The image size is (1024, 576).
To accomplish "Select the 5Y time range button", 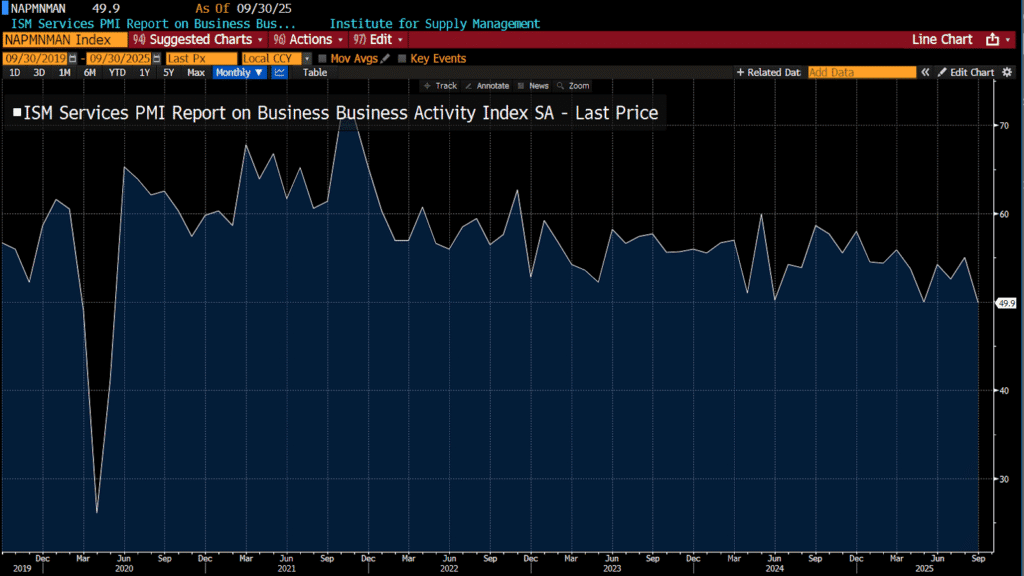I will [x=168, y=73].
